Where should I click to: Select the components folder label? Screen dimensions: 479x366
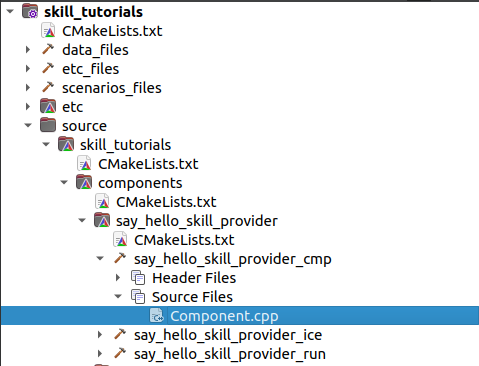tap(140, 183)
